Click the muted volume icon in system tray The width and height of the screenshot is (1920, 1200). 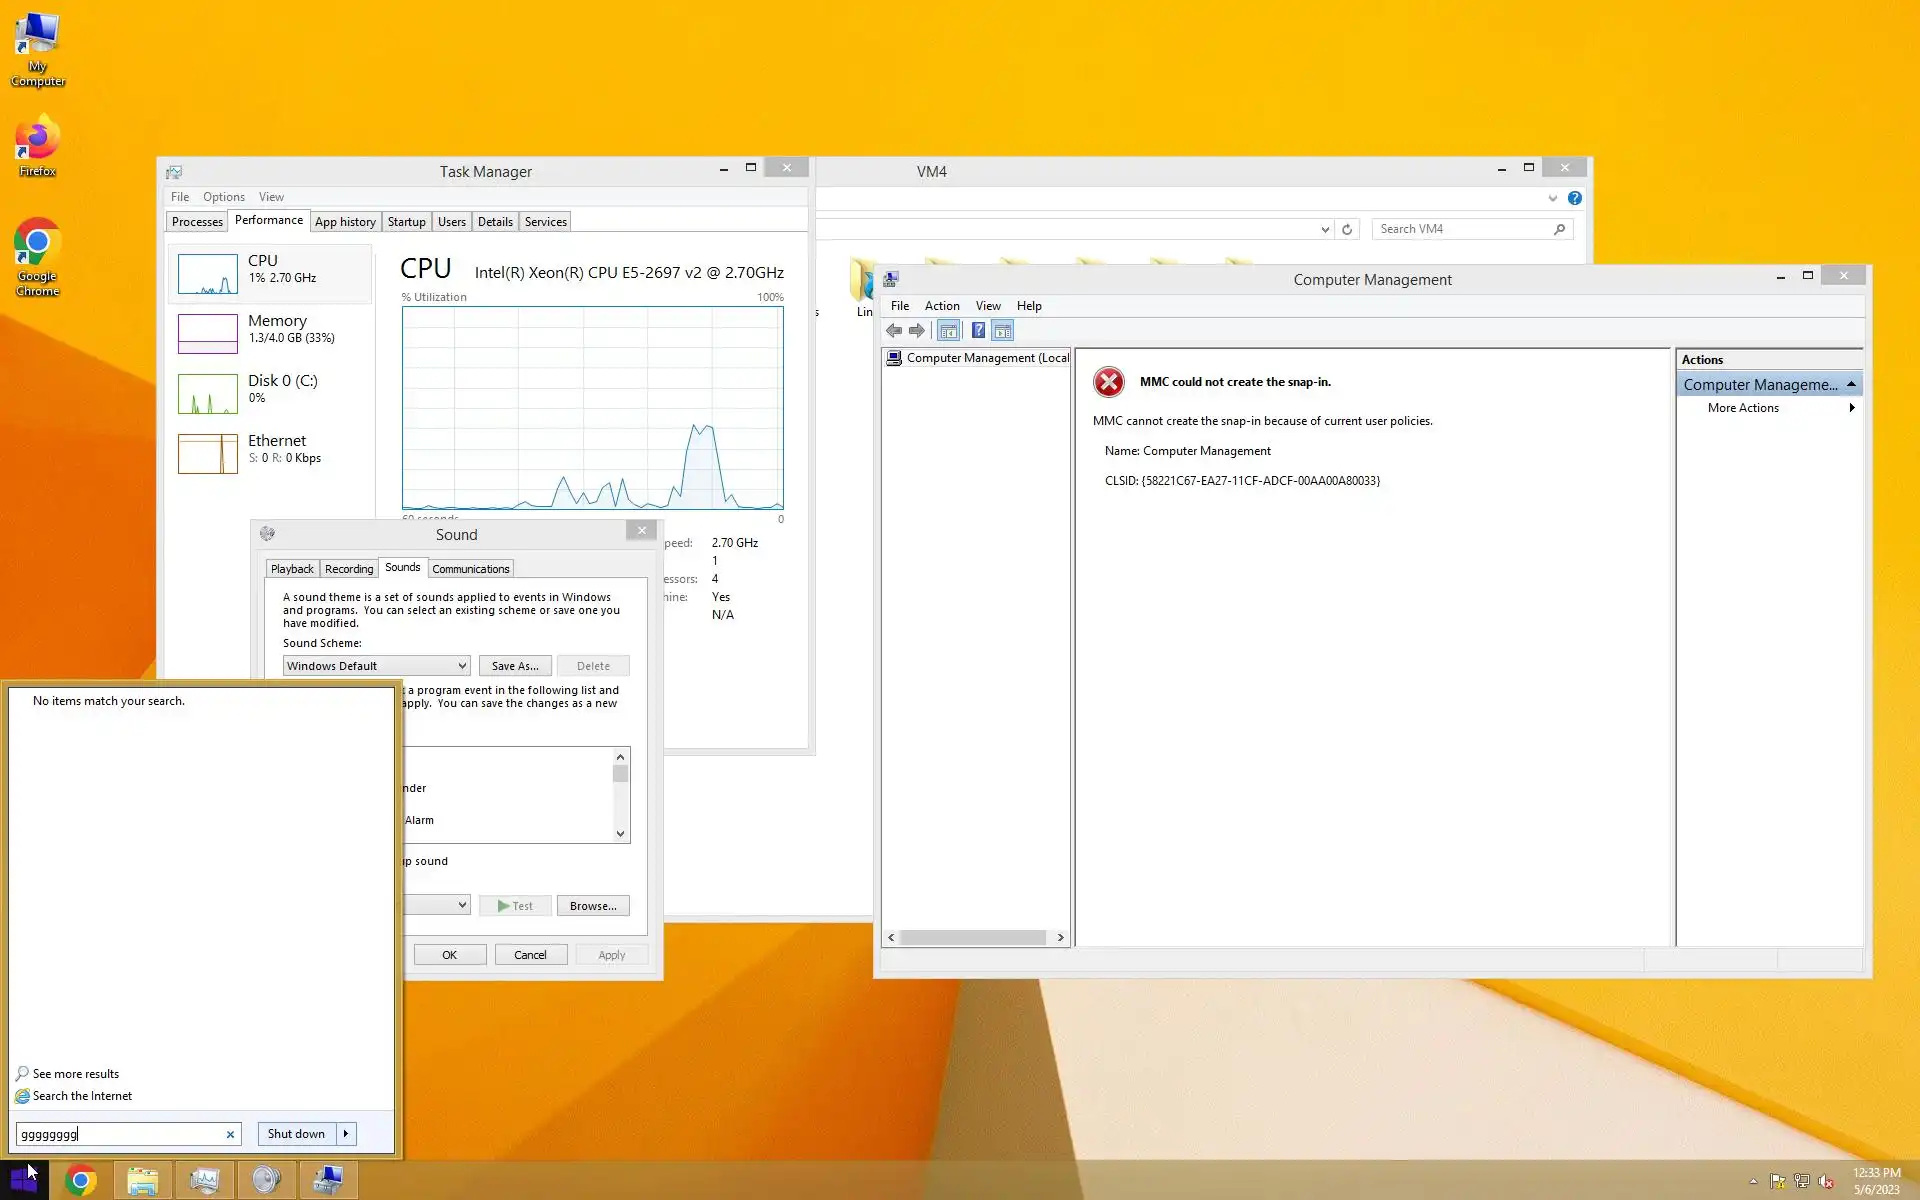coord(1826,1181)
